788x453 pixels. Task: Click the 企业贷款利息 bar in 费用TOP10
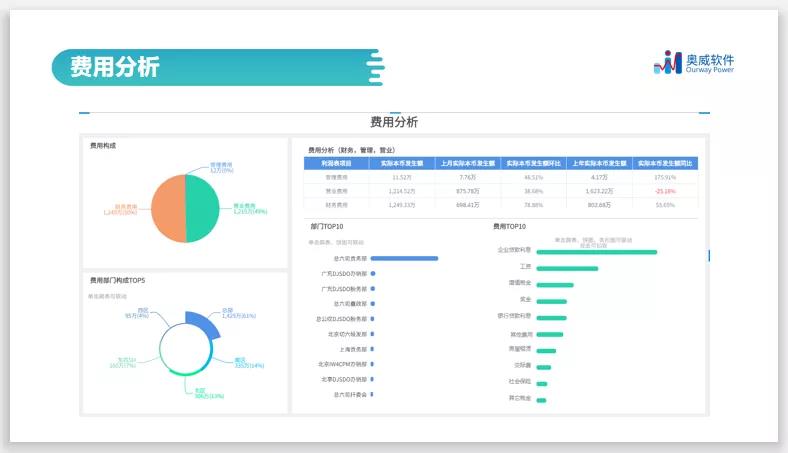596,252
